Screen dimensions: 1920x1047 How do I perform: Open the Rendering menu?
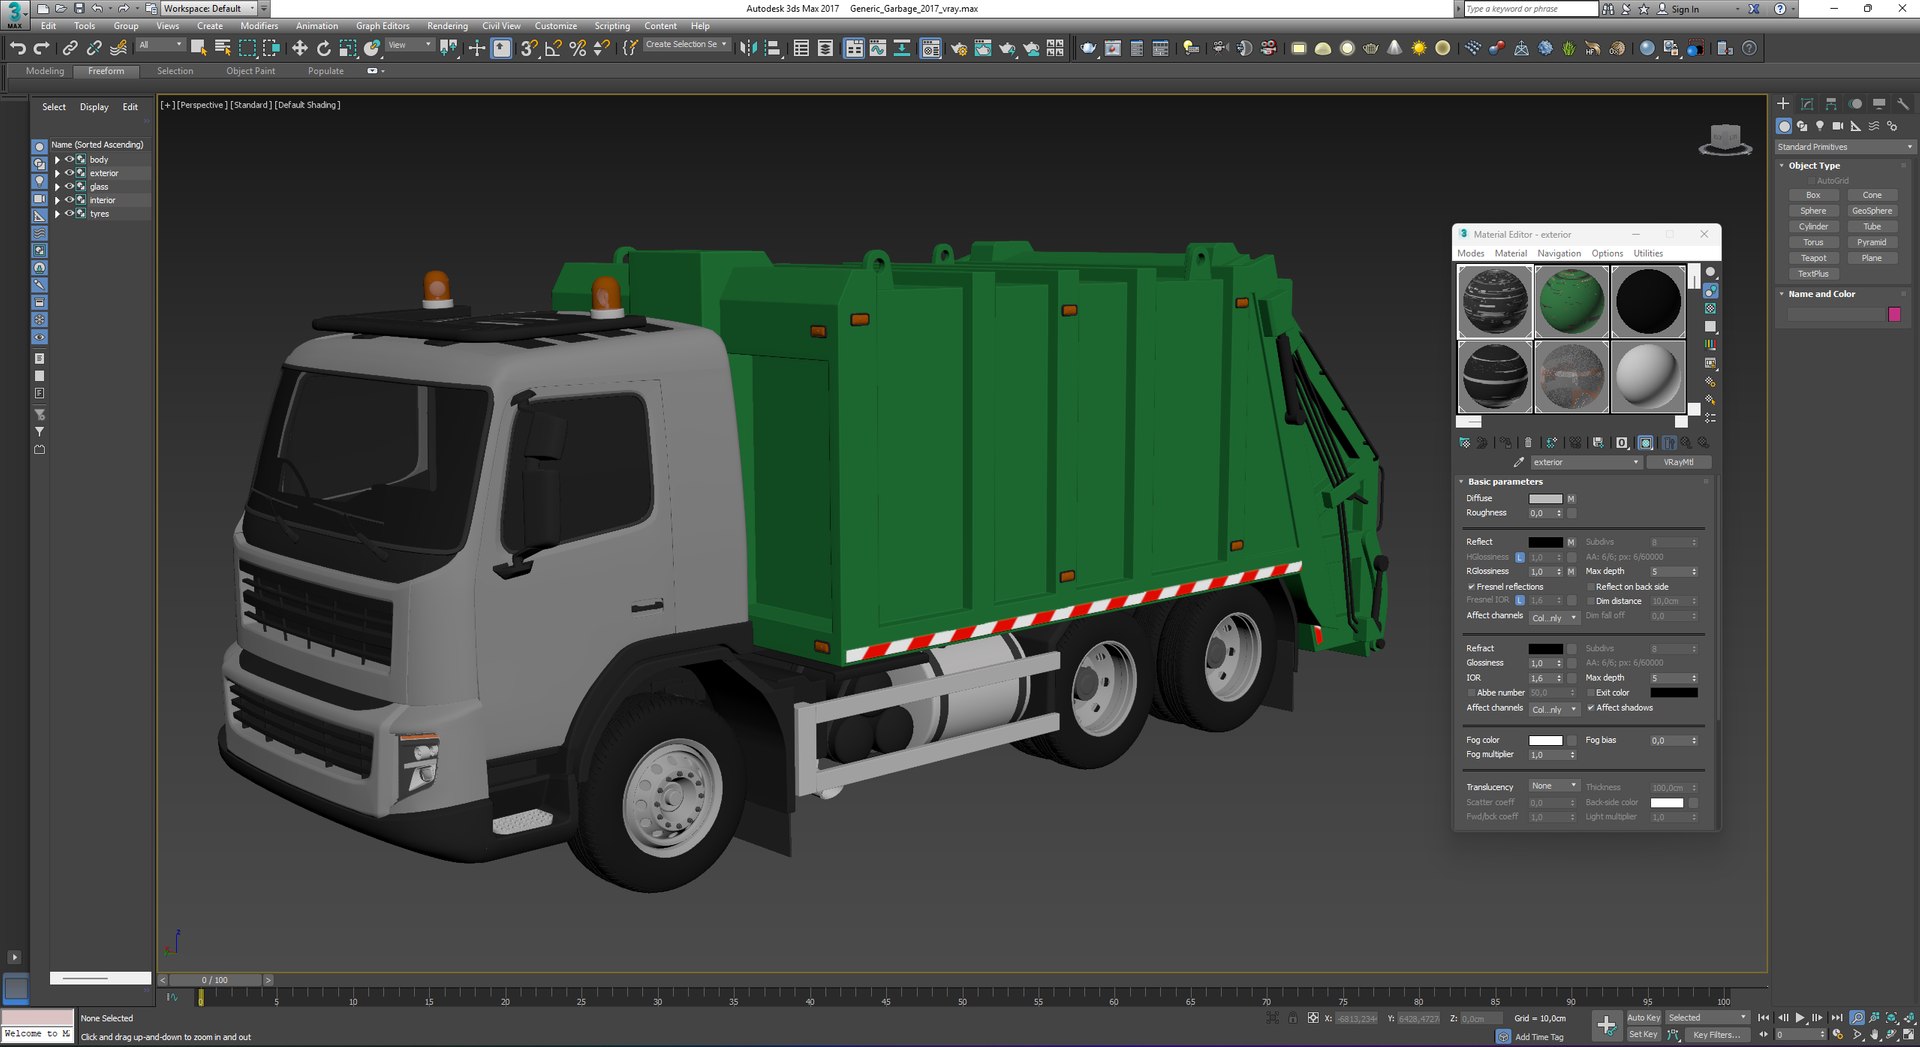tap(447, 26)
